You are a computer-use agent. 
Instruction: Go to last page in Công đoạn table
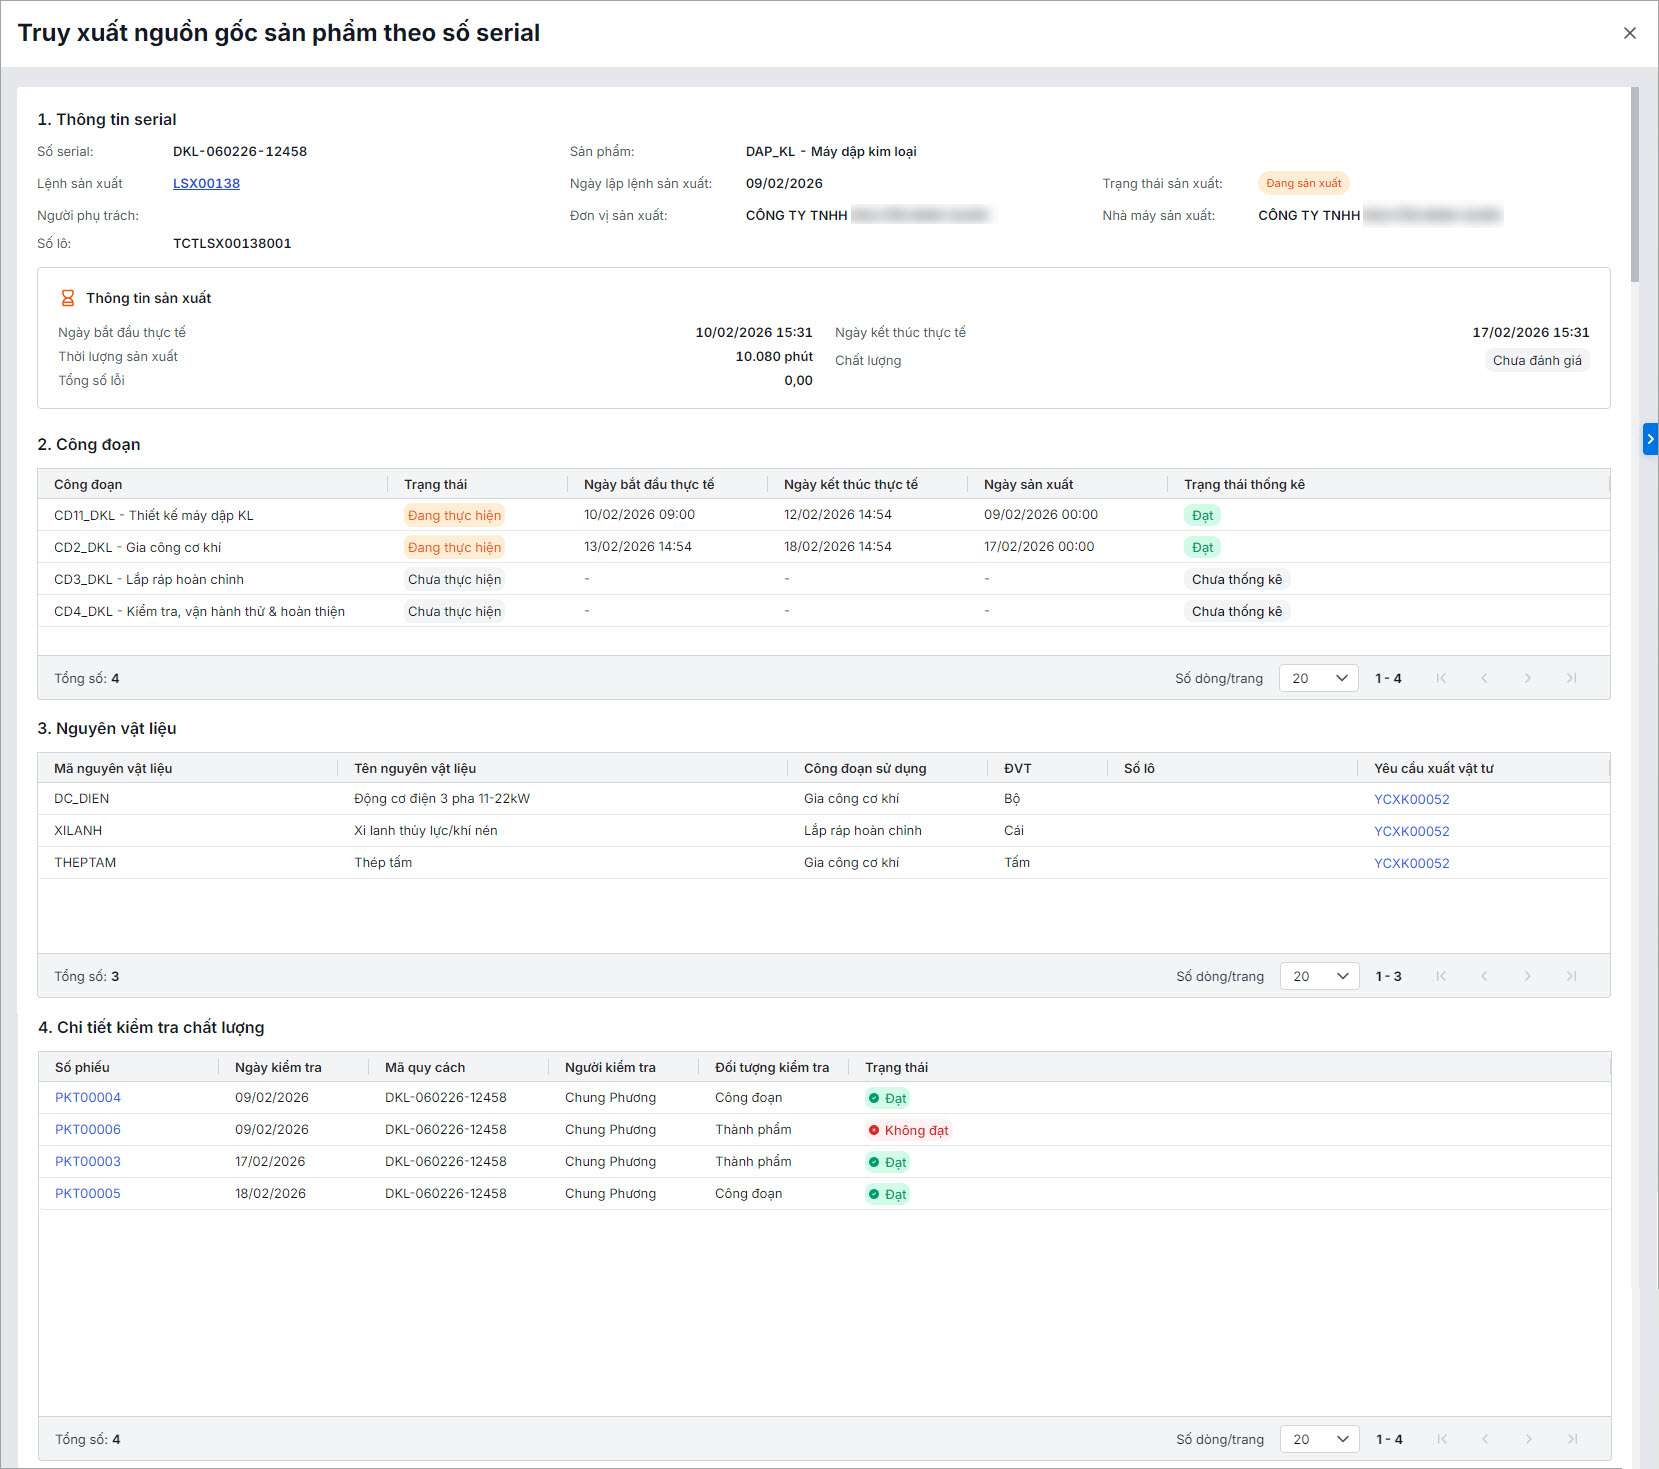[x=1571, y=678]
